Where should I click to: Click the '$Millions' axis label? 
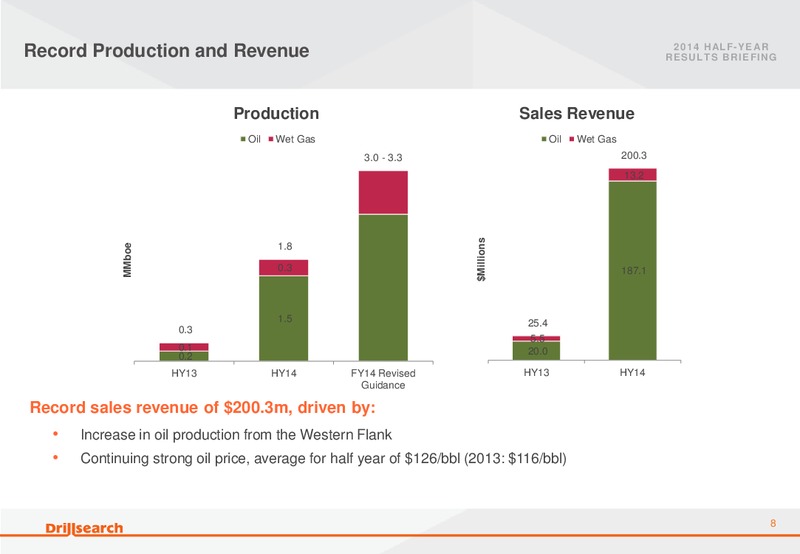481,259
